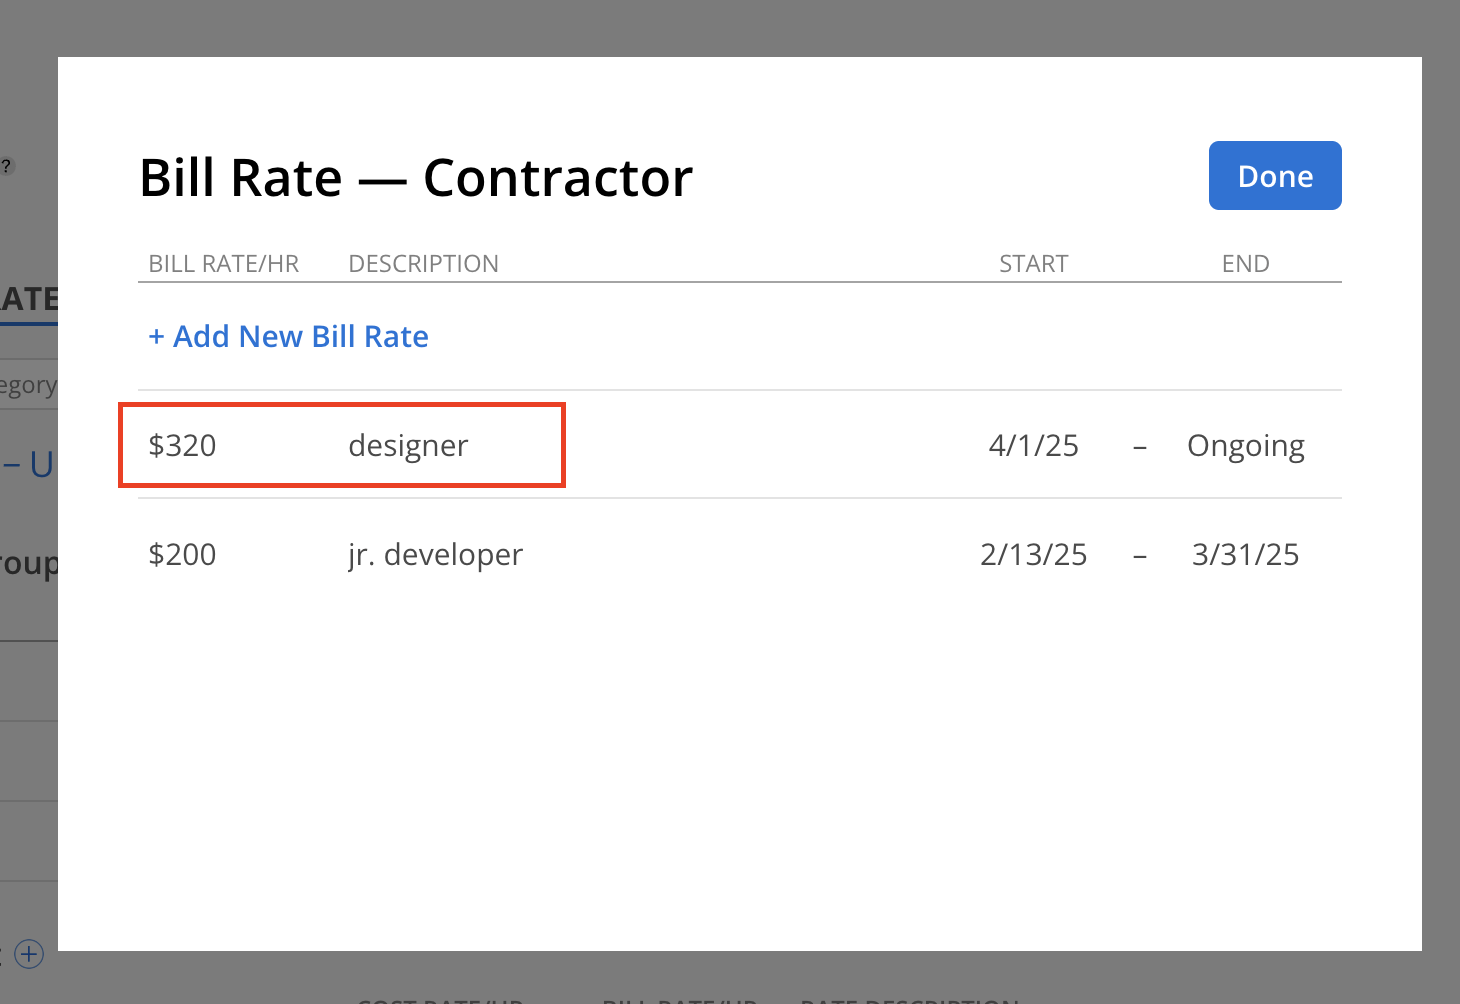Click the dash between 4/1/25 and Ongoing

(1140, 447)
